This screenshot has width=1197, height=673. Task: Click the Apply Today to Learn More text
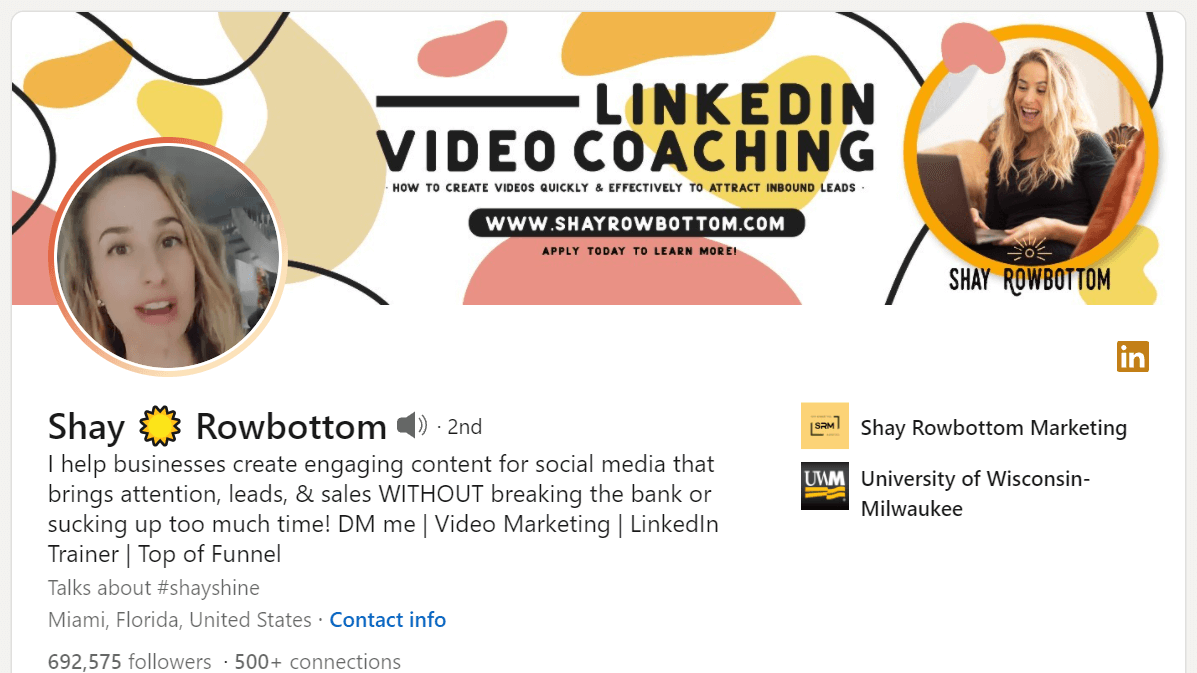pyautogui.click(x=640, y=251)
